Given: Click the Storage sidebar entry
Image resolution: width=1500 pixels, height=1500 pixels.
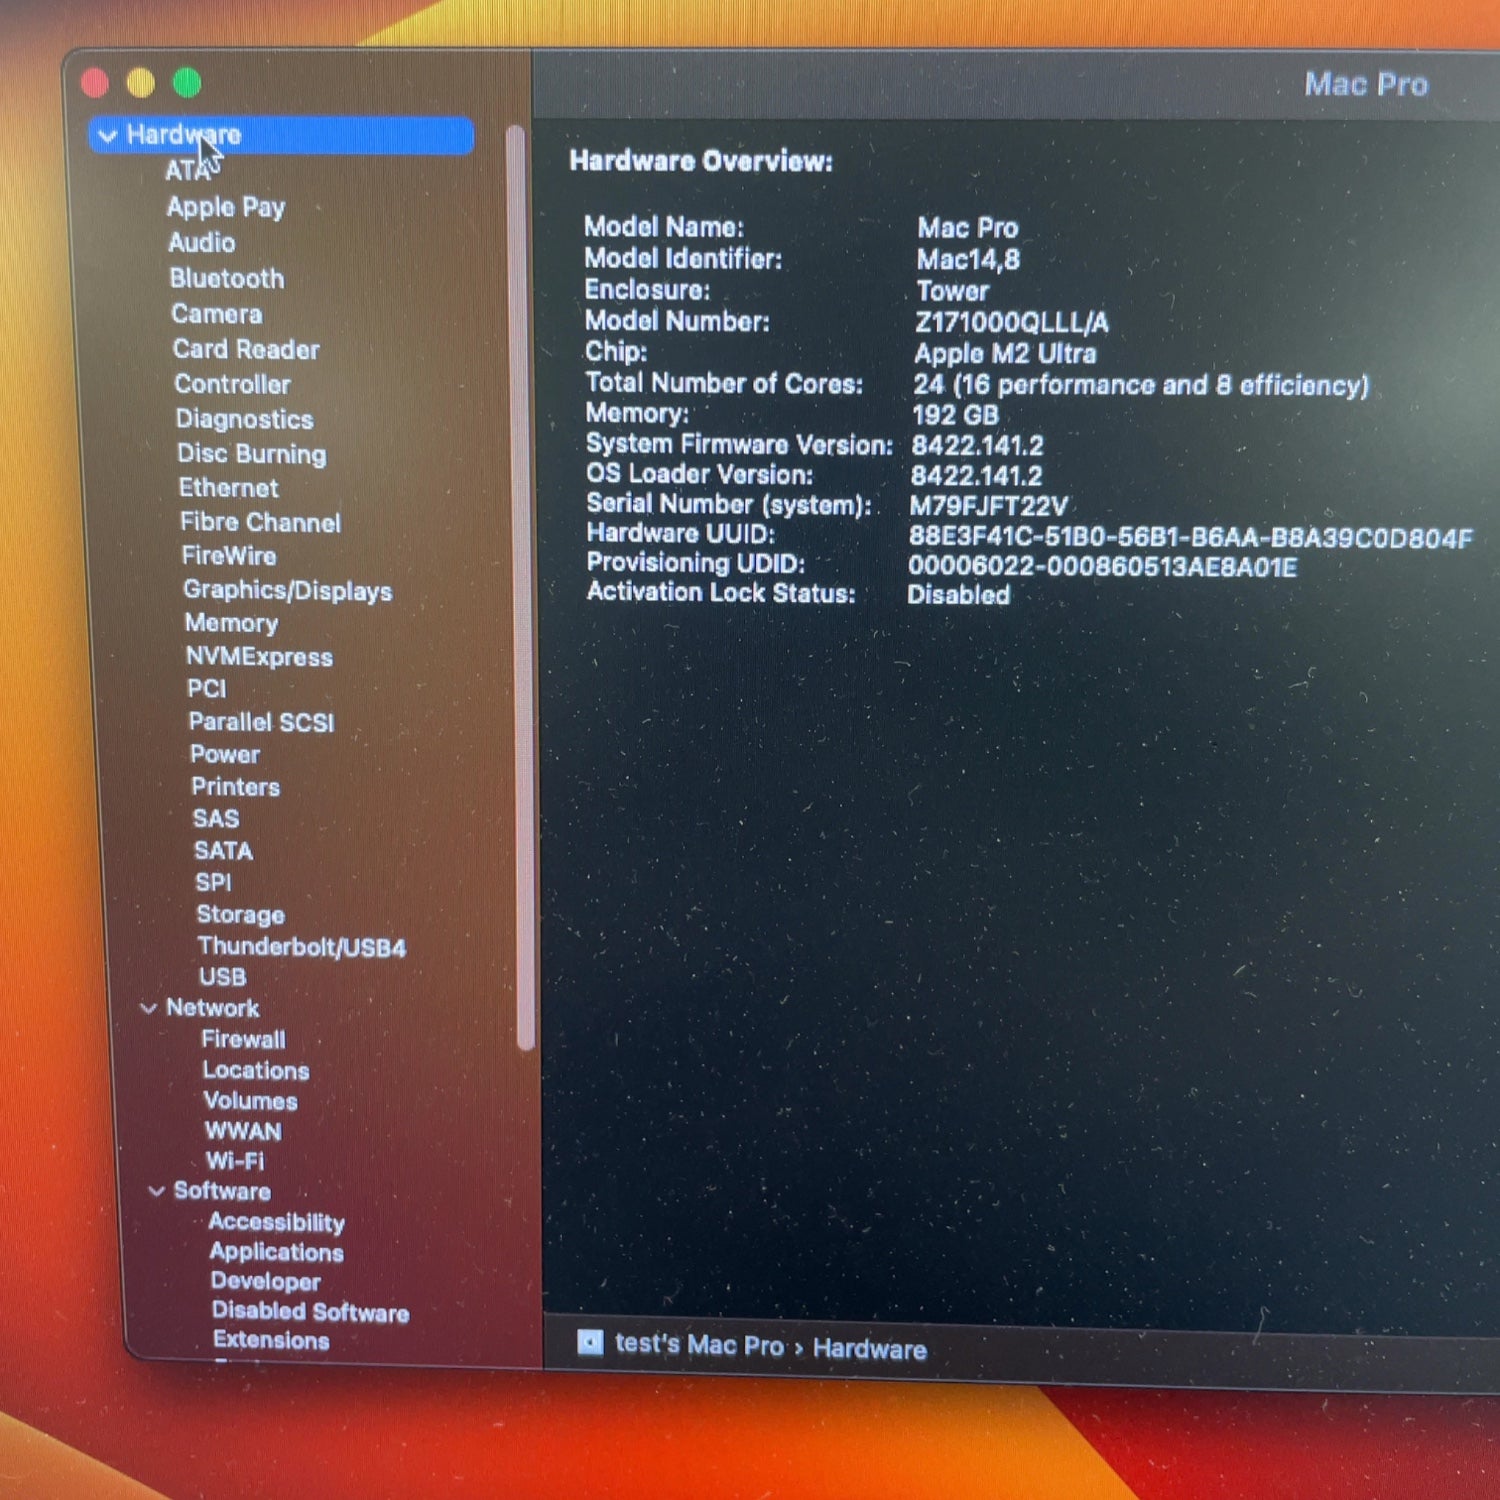Looking at the screenshot, I should point(240,915).
